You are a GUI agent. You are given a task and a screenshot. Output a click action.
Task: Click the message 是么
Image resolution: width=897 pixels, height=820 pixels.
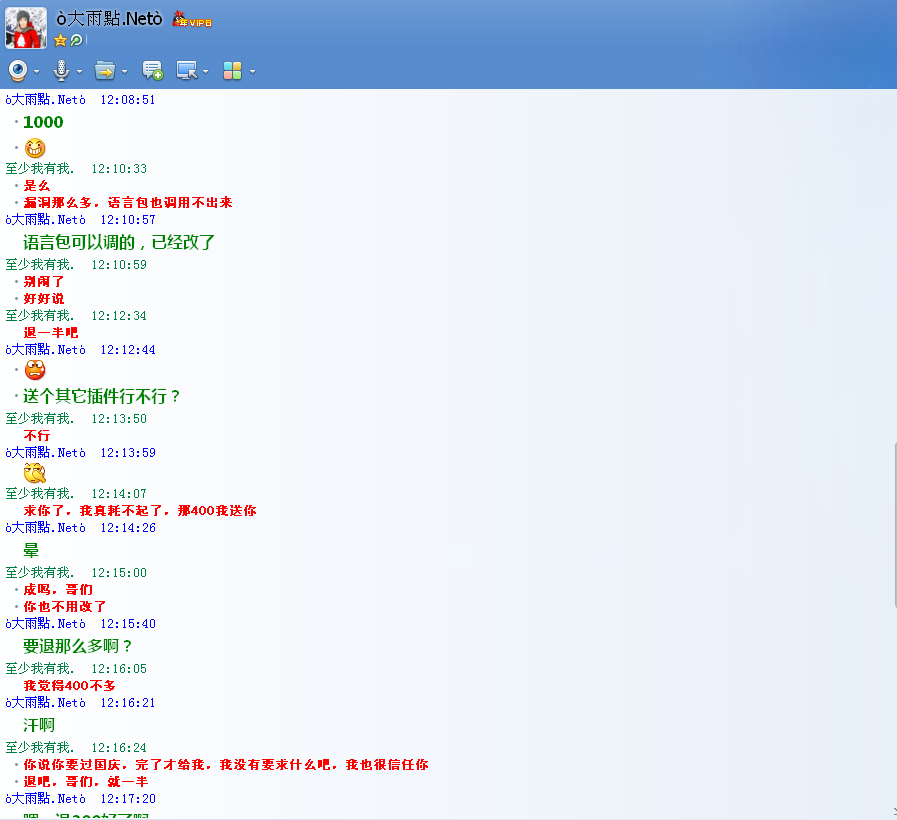[37, 185]
